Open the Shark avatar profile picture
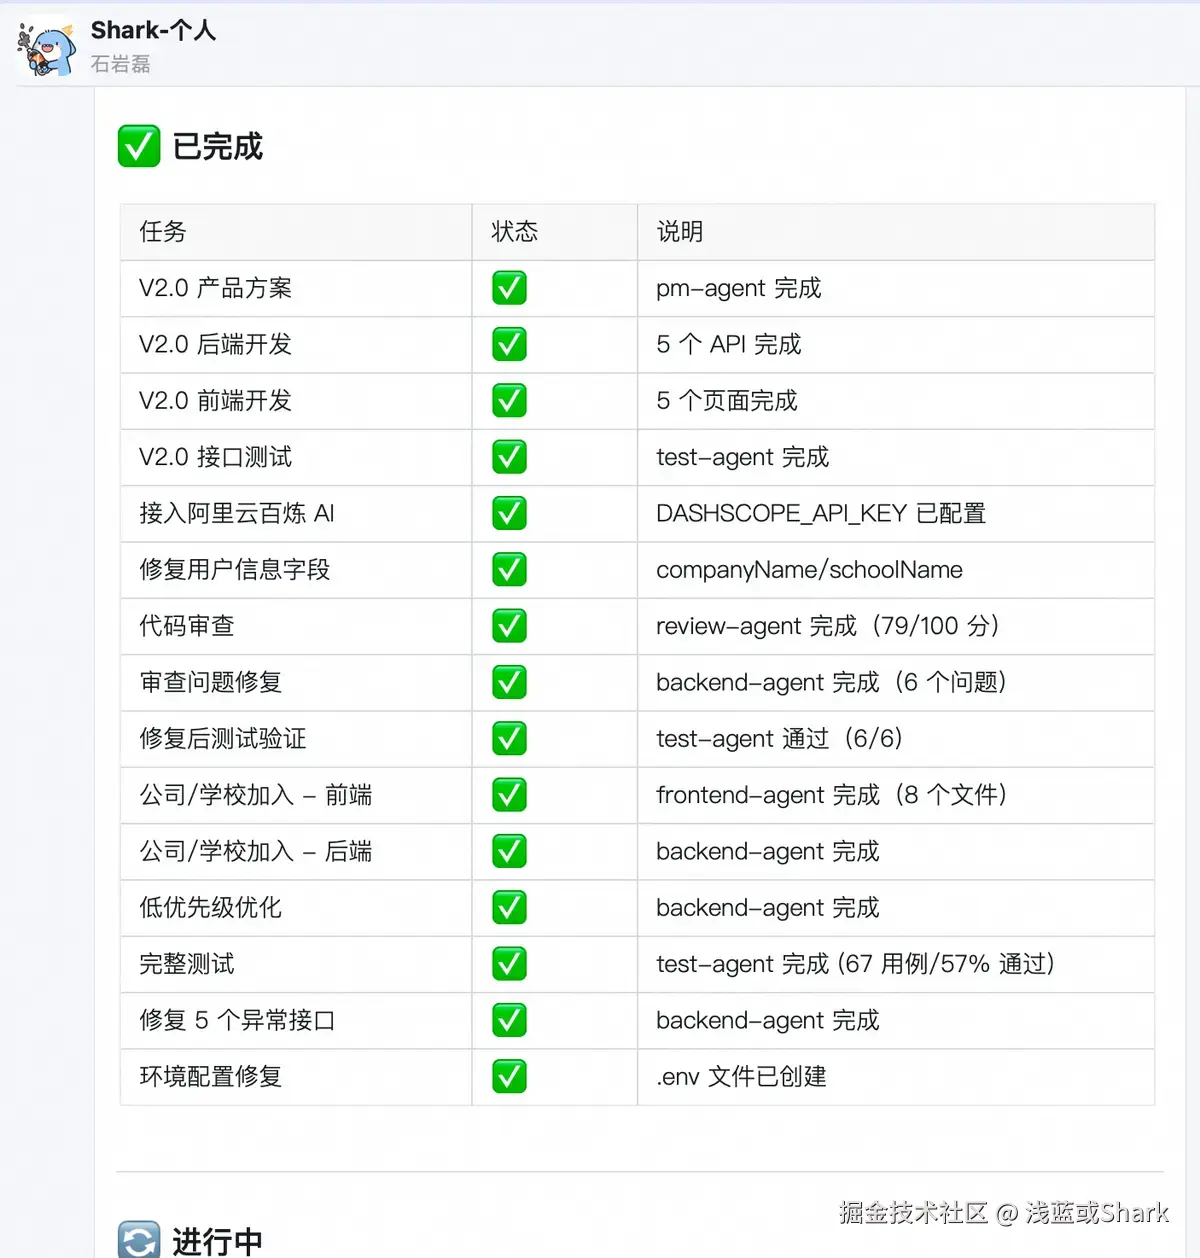This screenshot has height=1258, width=1200. coord(46,48)
